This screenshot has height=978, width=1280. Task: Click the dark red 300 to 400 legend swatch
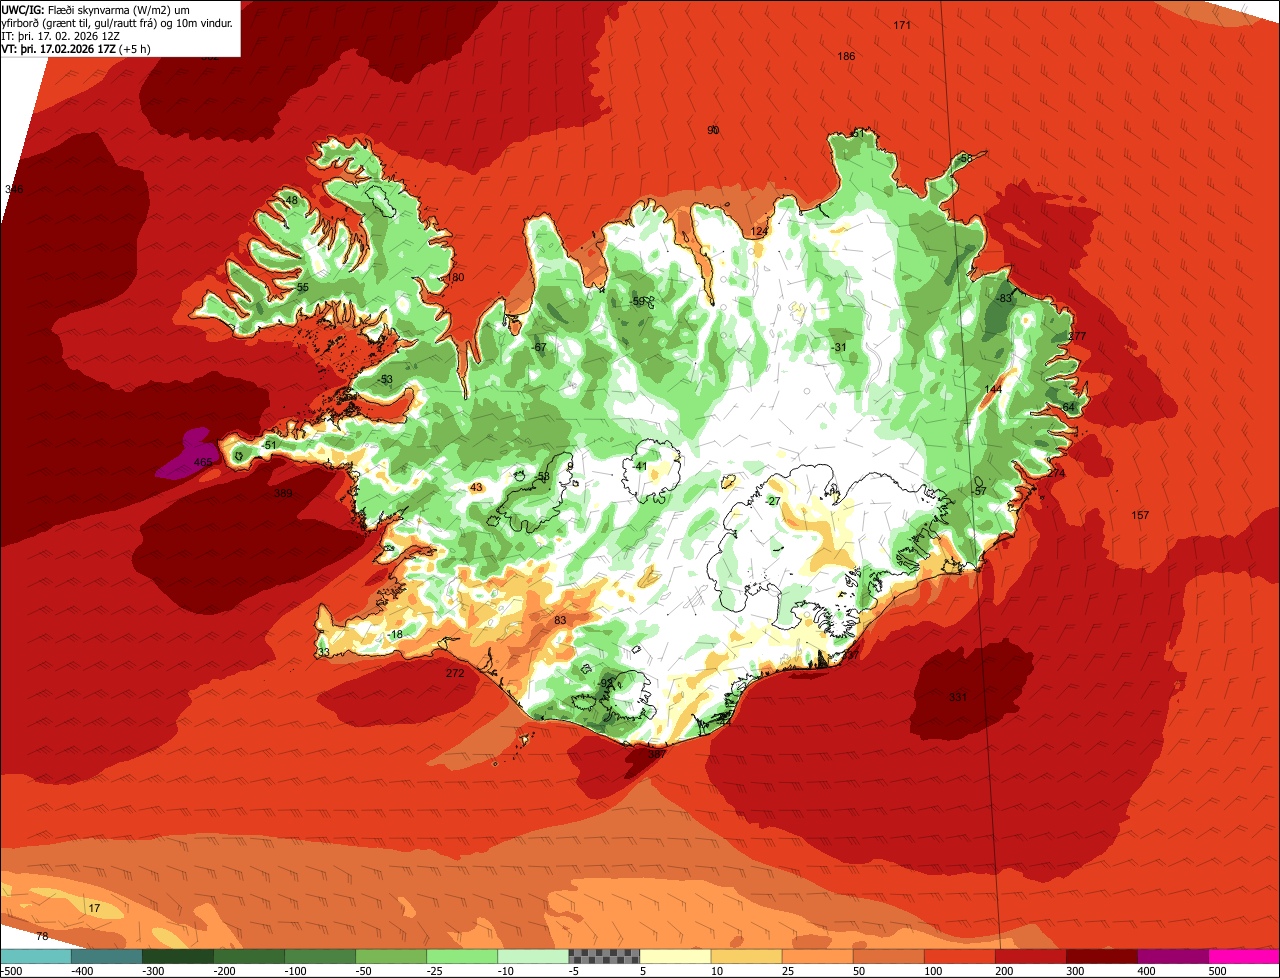click(1100, 956)
